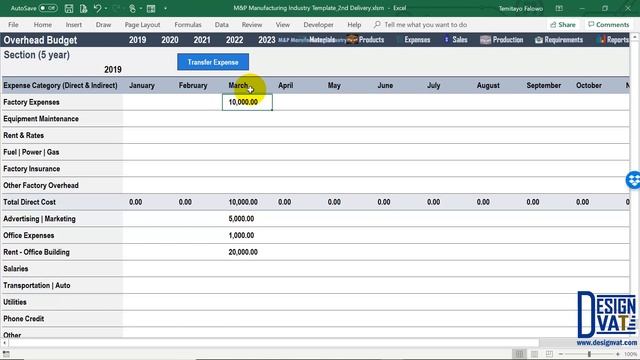
Task: Jump to the 2022 year link
Action: (234, 40)
